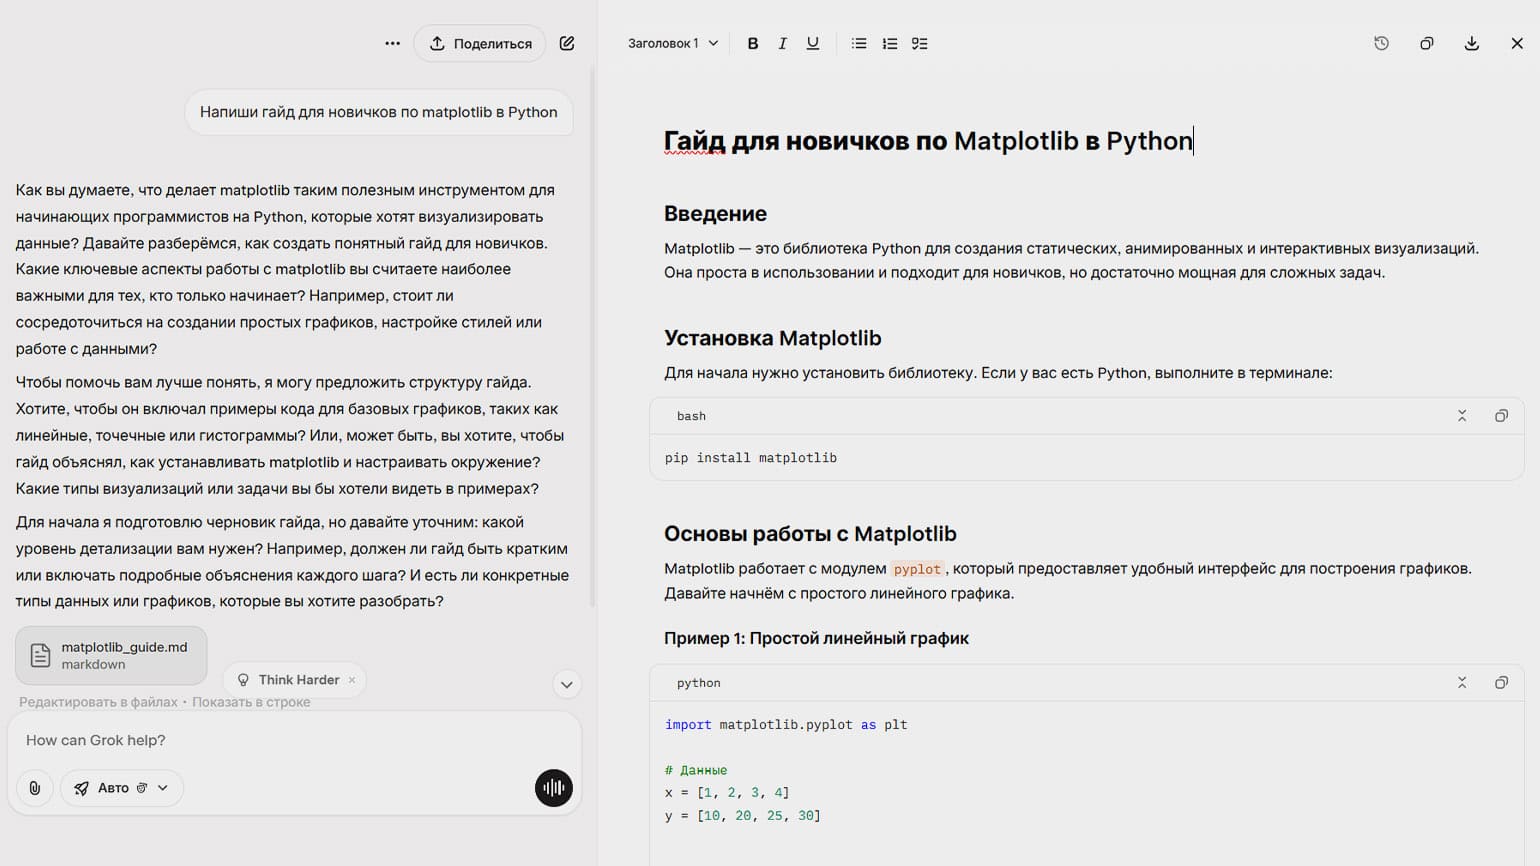
Task: Open the version history icon
Action: [x=1381, y=44]
